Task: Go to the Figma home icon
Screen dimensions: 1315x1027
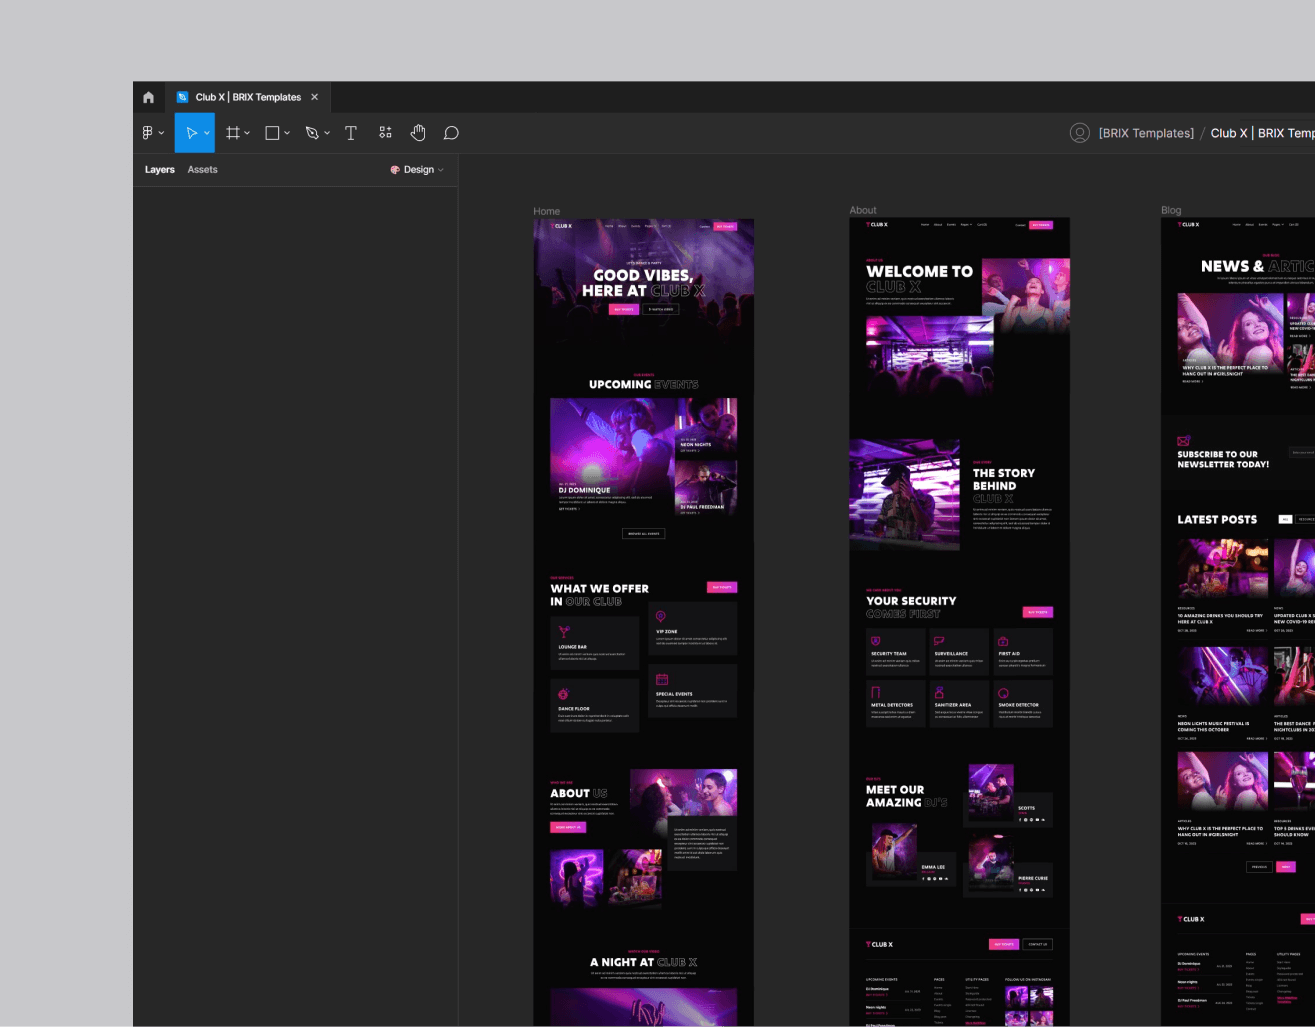Action: [x=148, y=97]
